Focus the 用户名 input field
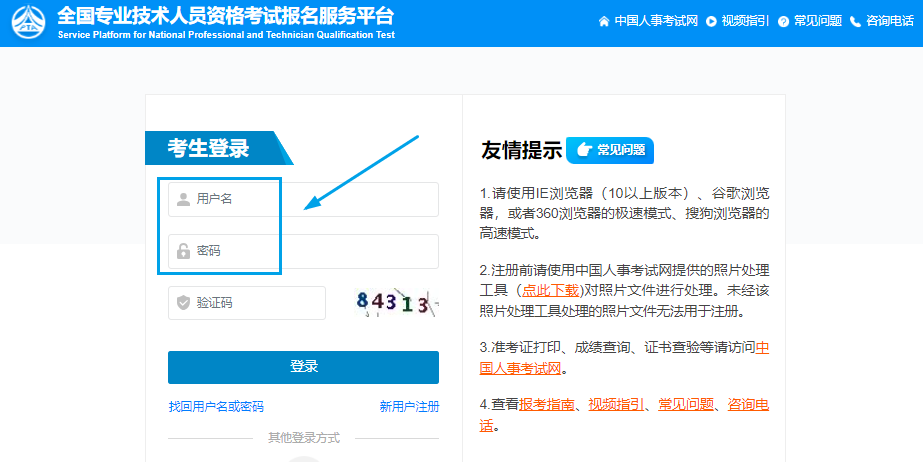This screenshot has height=462, width=923. click(x=303, y=200)
